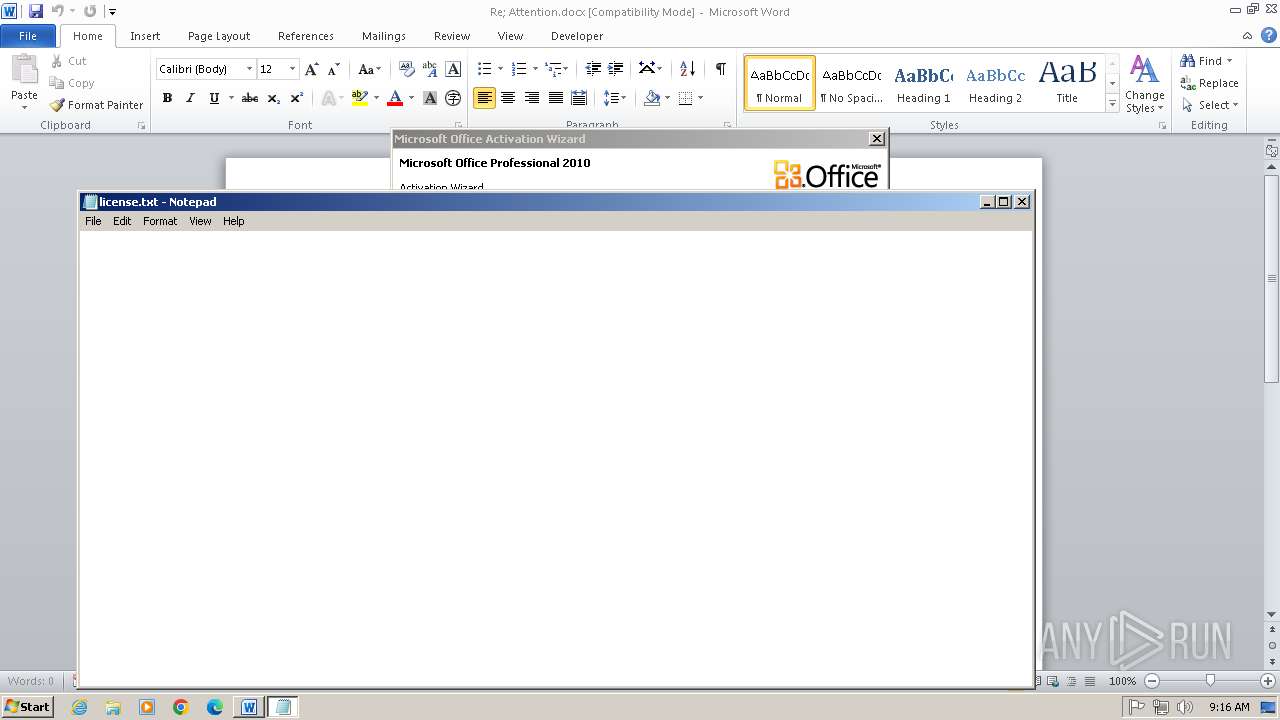The width and height of the screenshot is (1280, 720).
Task: Click the Paste icon
Action: (x=24, y=70)
